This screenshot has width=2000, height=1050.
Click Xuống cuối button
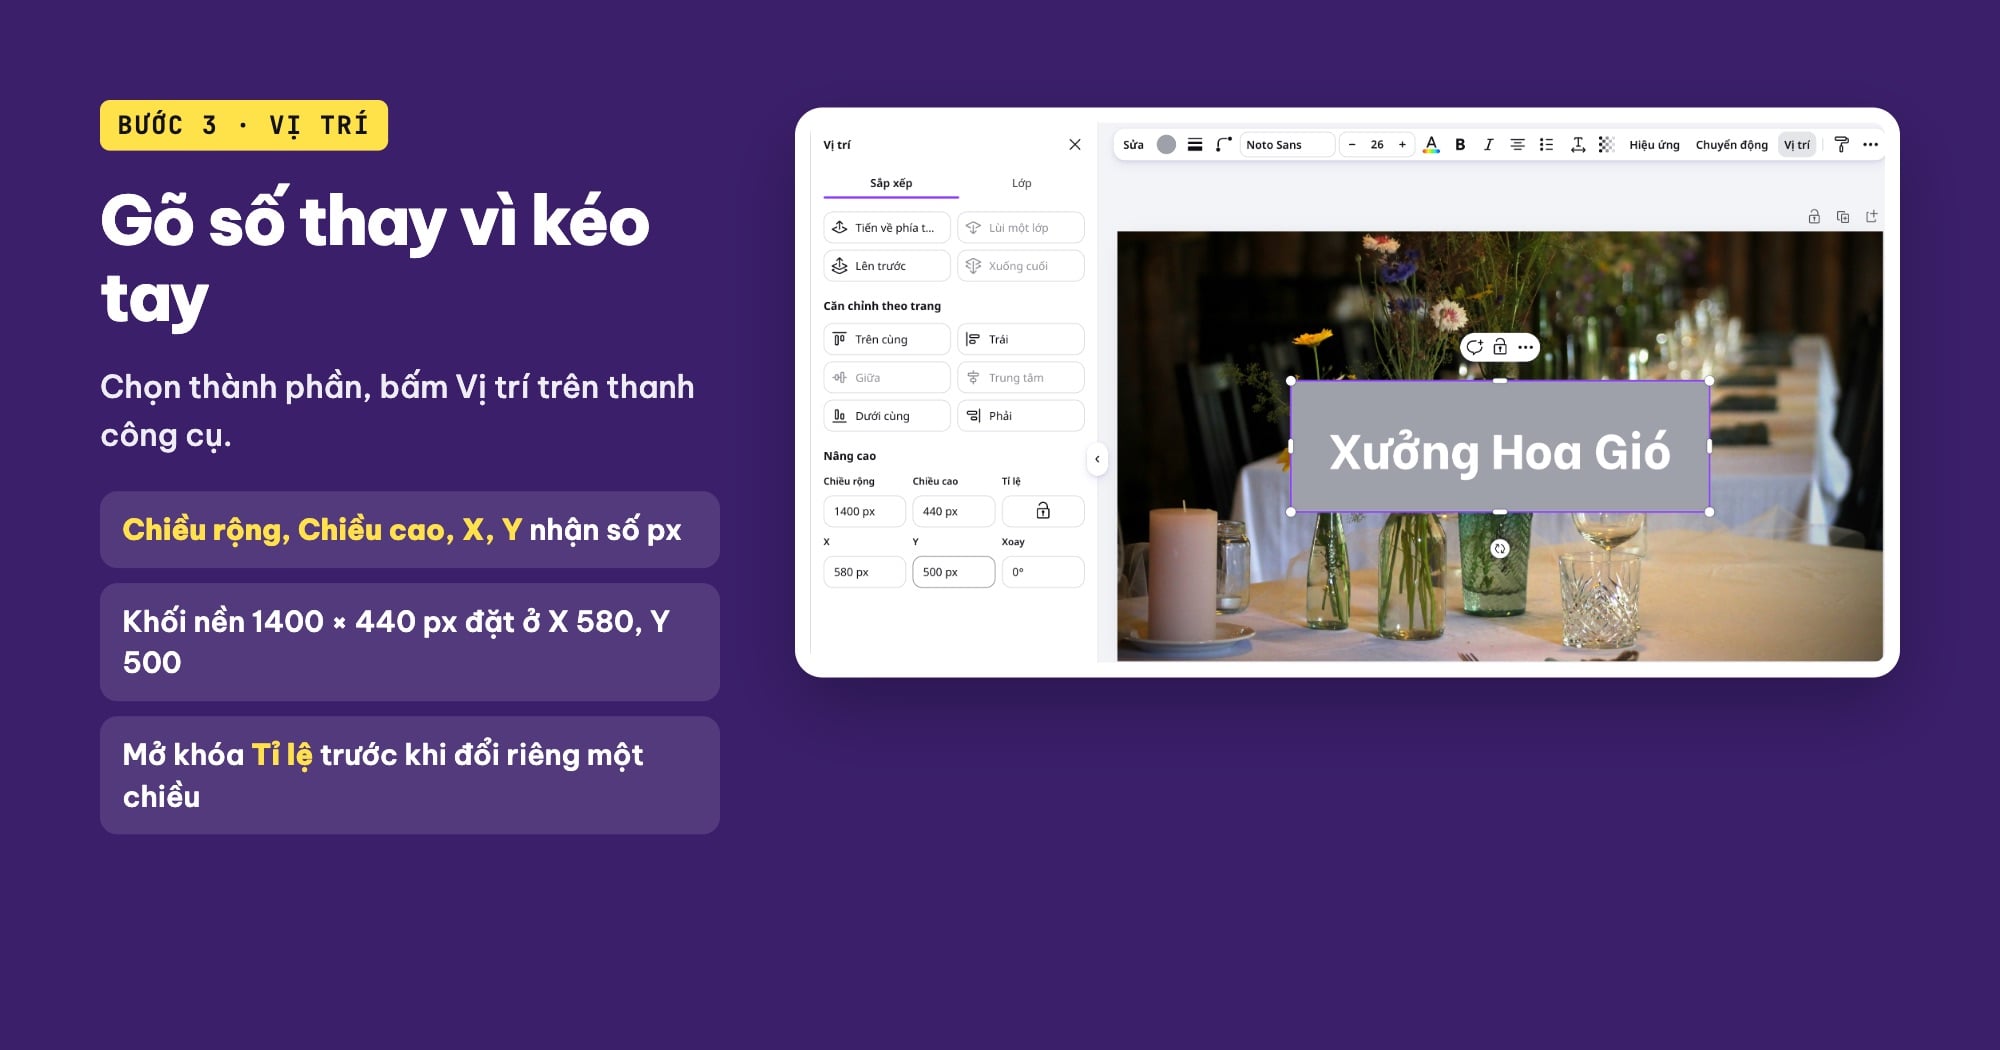pyautogui.click(x=1021, y=266)
